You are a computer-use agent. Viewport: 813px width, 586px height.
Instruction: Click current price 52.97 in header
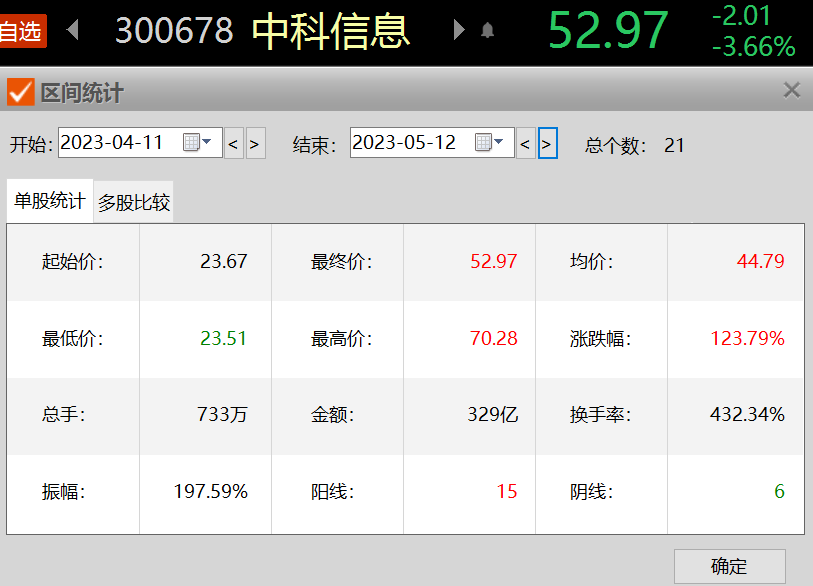coord(608,31)
